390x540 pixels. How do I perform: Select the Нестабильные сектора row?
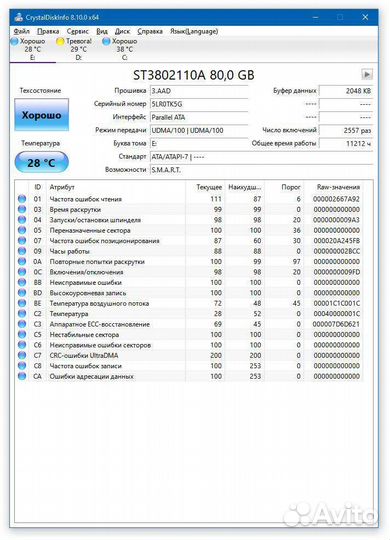click(189, 334)
